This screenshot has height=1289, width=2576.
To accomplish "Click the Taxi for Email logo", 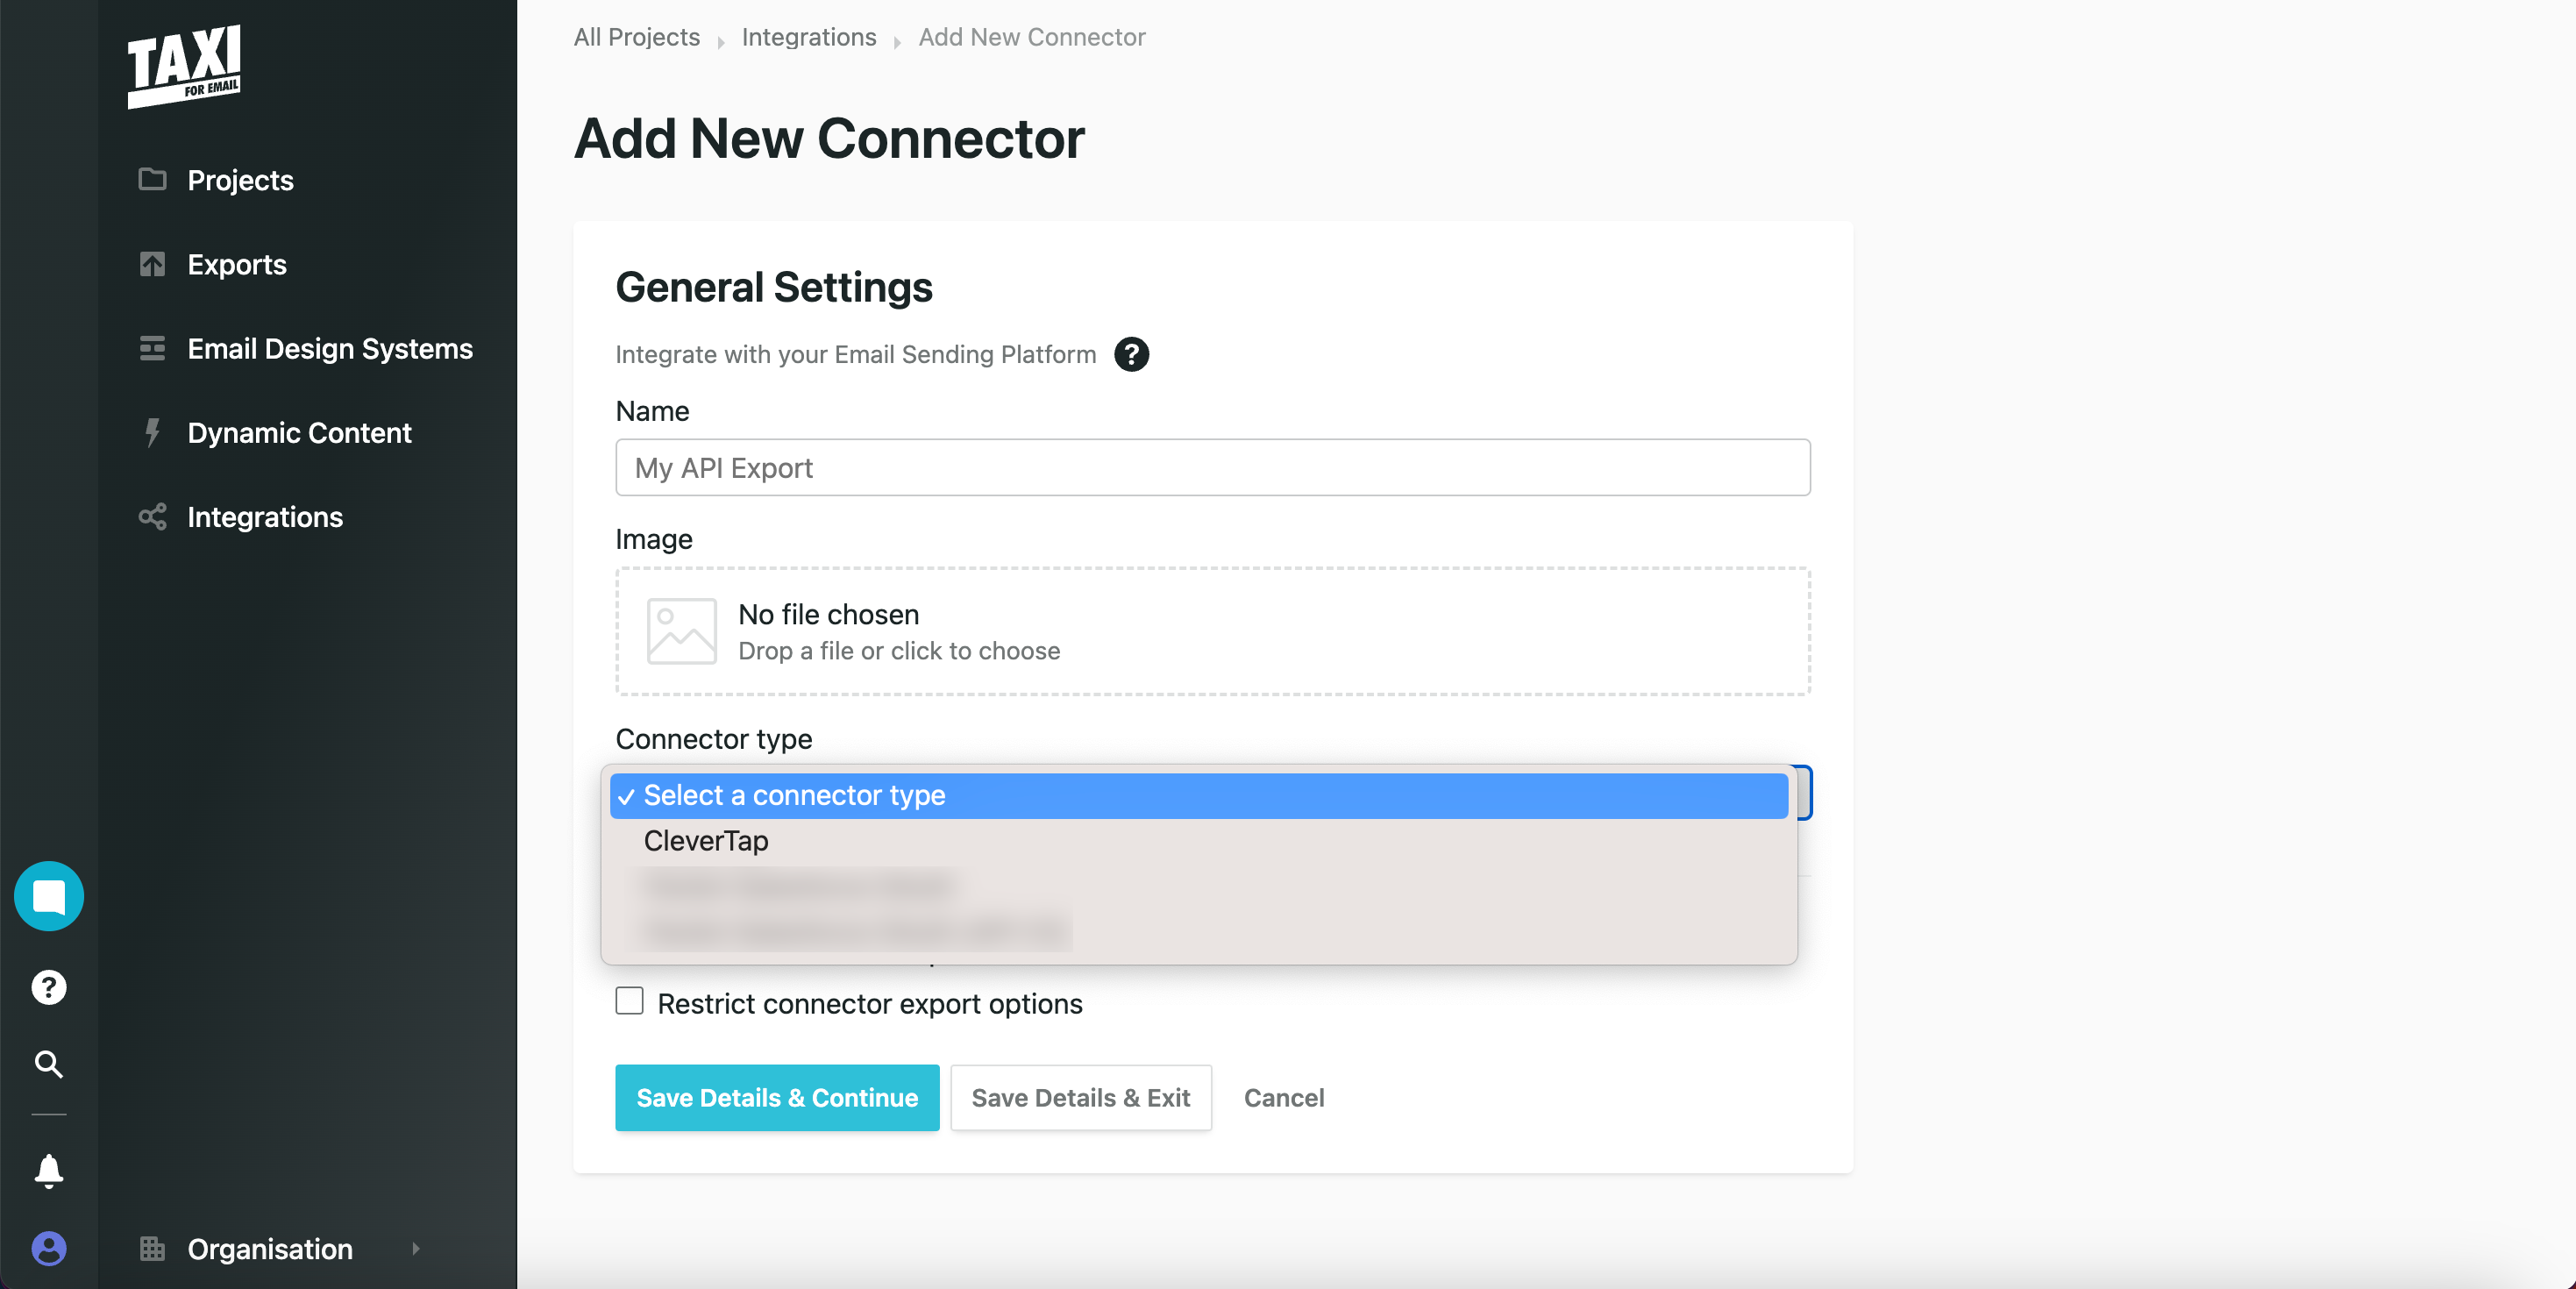I will pos(184,65).
